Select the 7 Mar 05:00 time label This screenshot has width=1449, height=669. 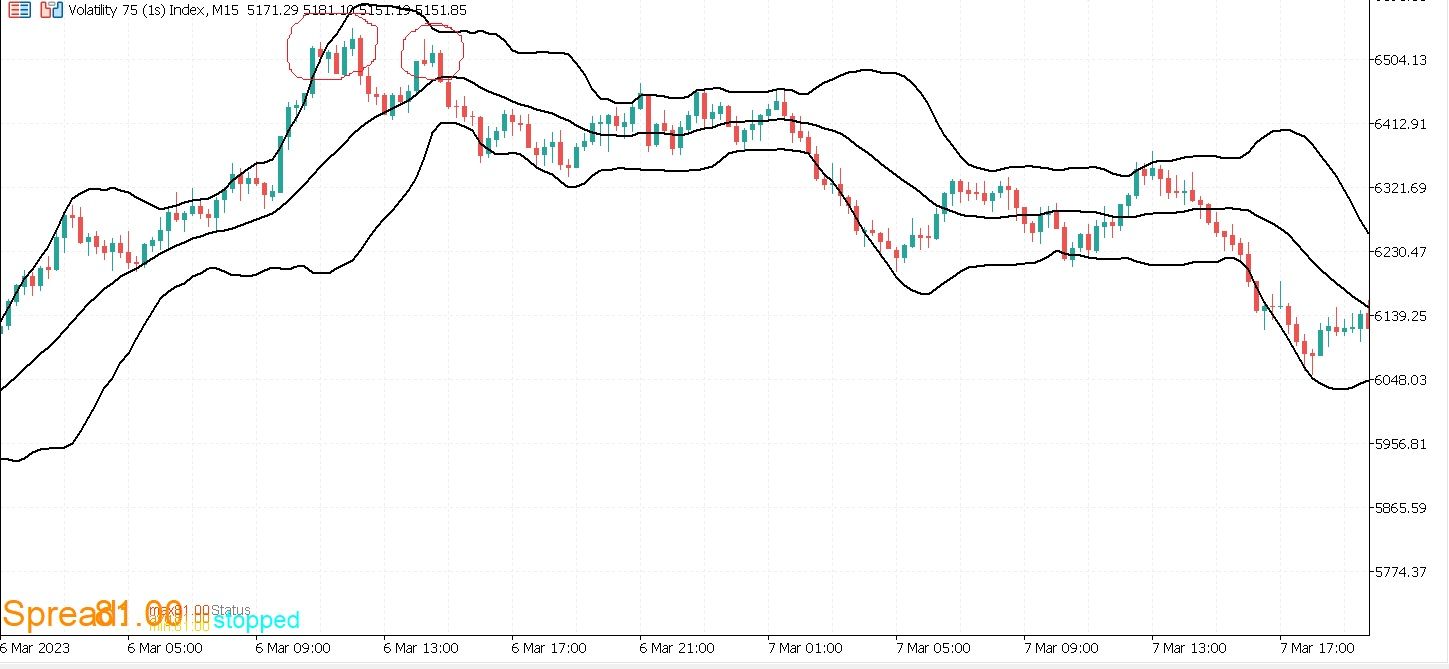click(933, 648)
